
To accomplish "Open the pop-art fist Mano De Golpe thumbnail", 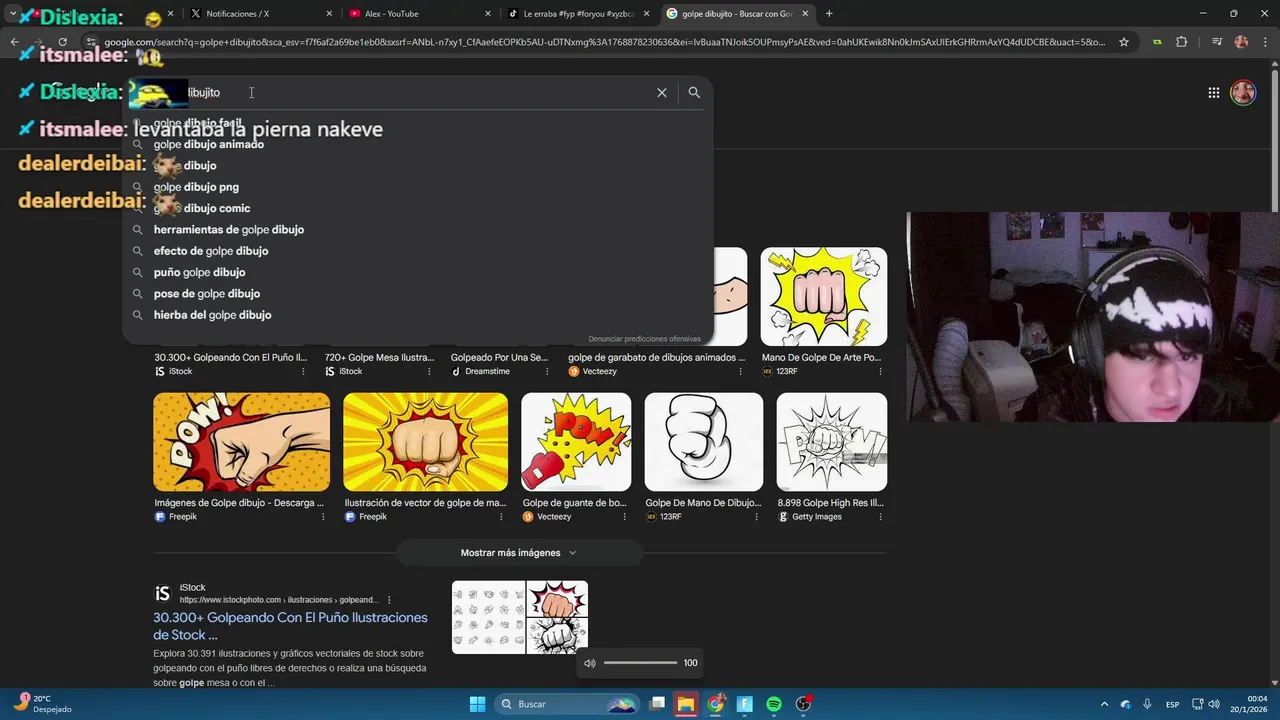I will point(824,297).
